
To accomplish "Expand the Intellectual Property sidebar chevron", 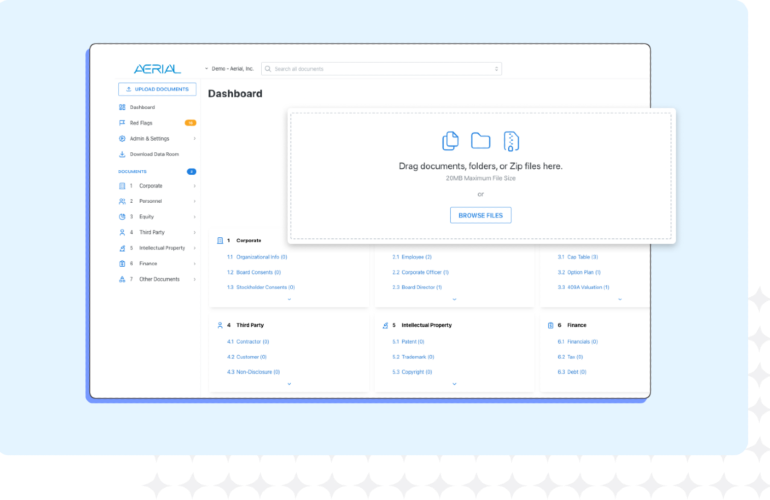I will pos(194,248).
